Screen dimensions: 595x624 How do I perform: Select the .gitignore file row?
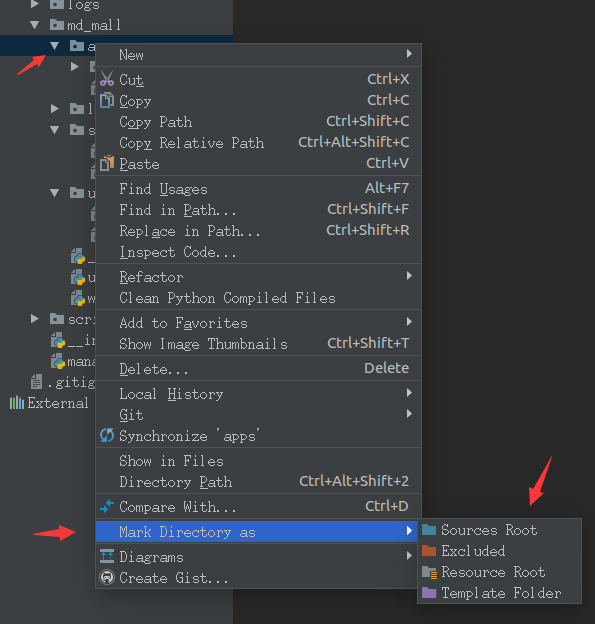pos(48,382)
